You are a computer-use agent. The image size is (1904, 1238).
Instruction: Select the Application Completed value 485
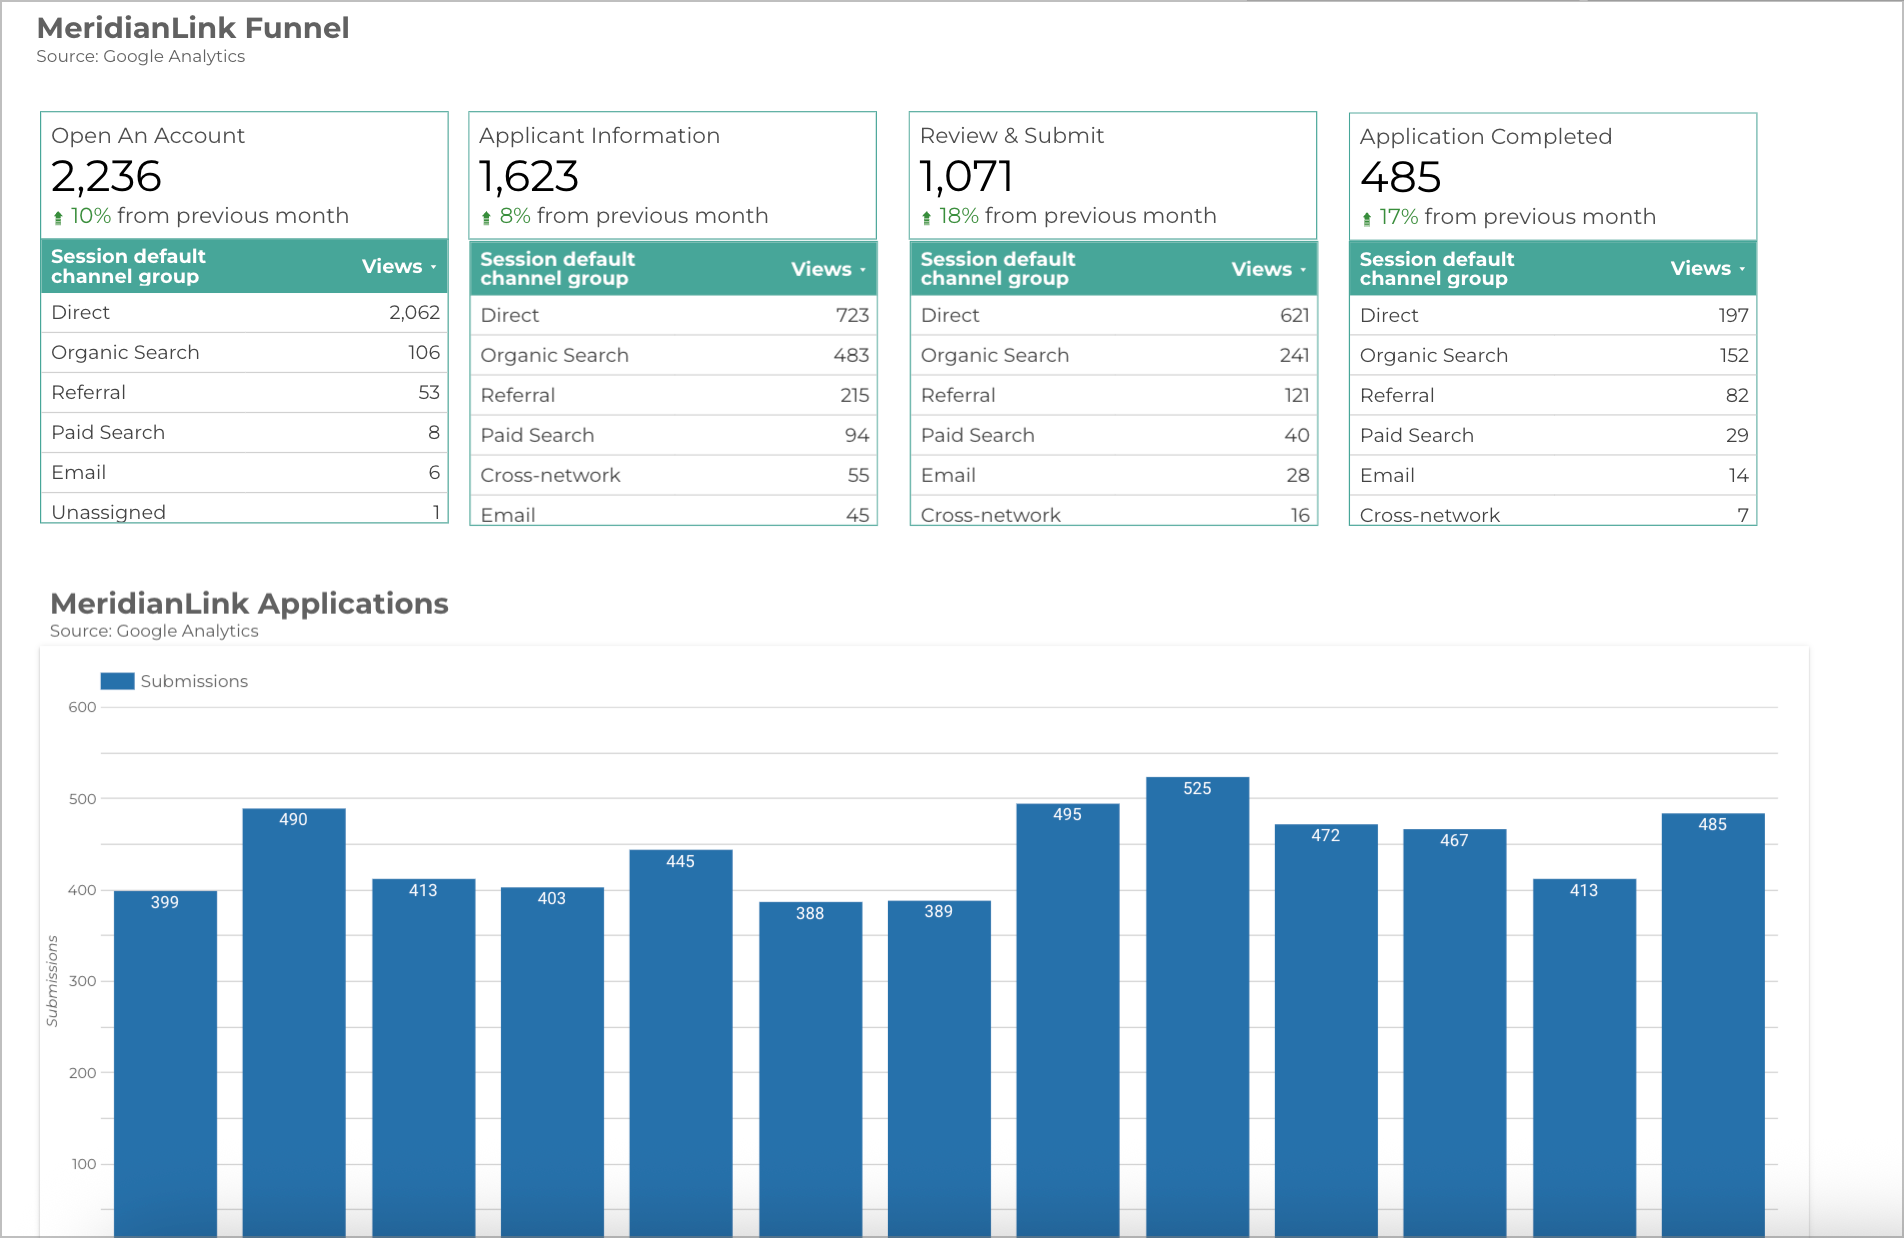[1400, 178]
